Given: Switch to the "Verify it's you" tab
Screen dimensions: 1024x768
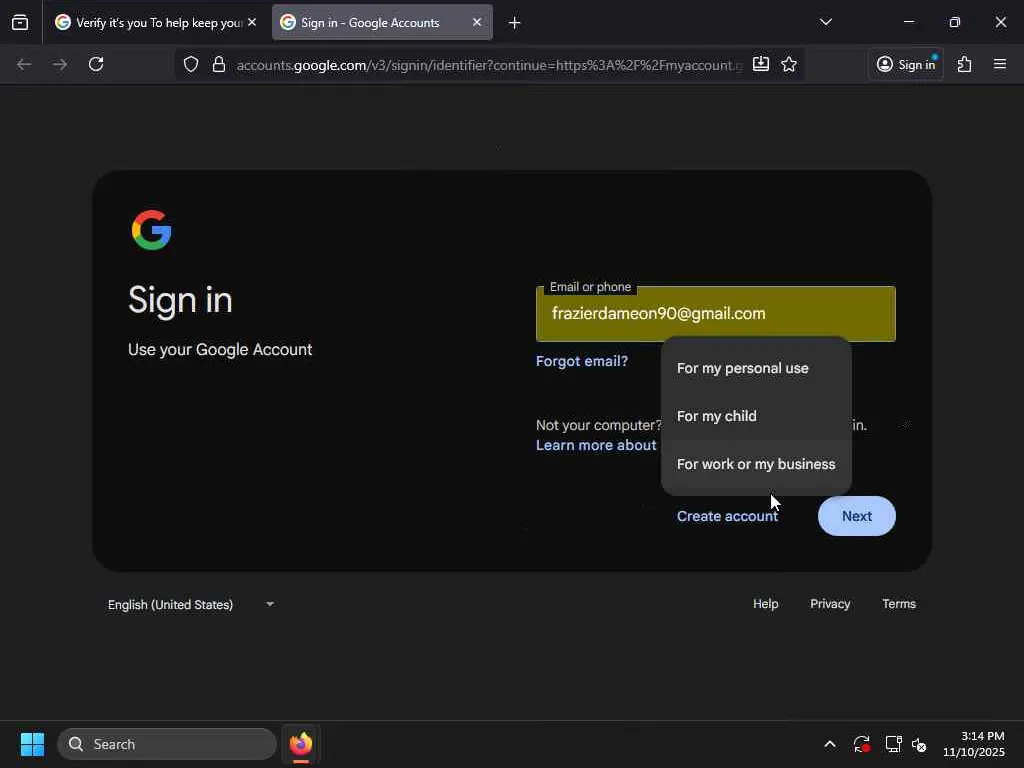Looking at the screenshot, I should (x=155, y=22).
